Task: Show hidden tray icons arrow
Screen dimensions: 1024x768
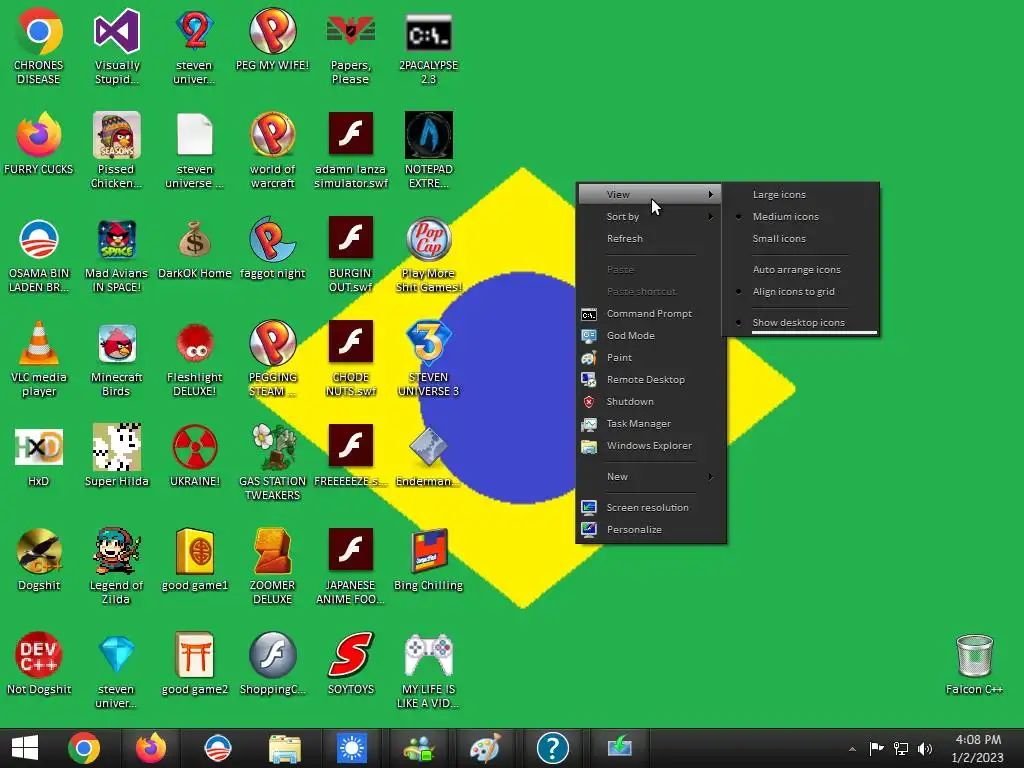Action: coord(852,749)
